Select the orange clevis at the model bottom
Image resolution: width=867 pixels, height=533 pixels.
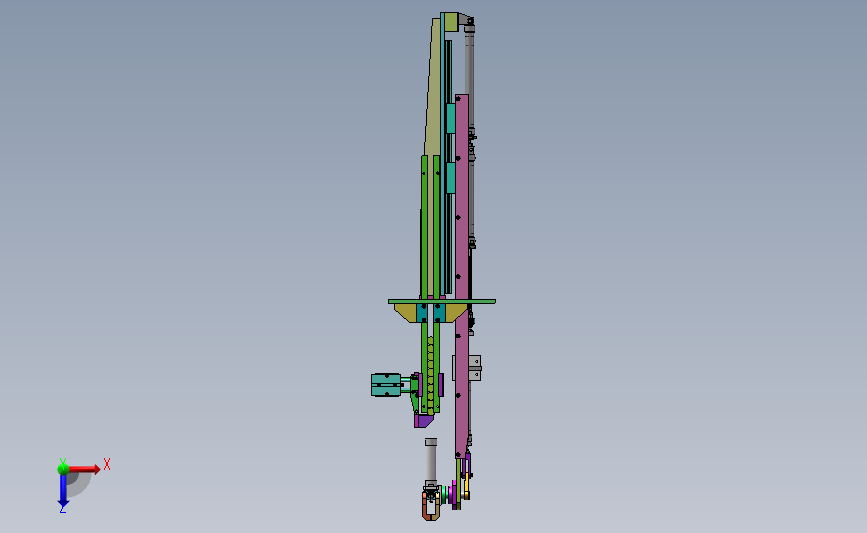tap(431, 506)
